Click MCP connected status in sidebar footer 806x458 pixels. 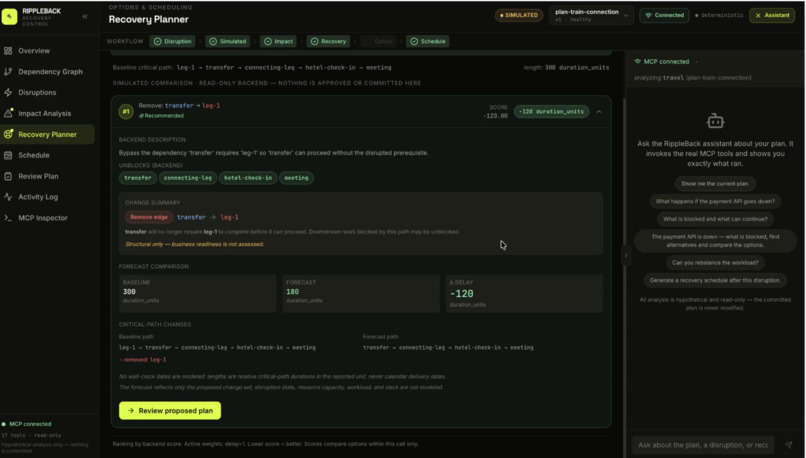pos(27,424)
